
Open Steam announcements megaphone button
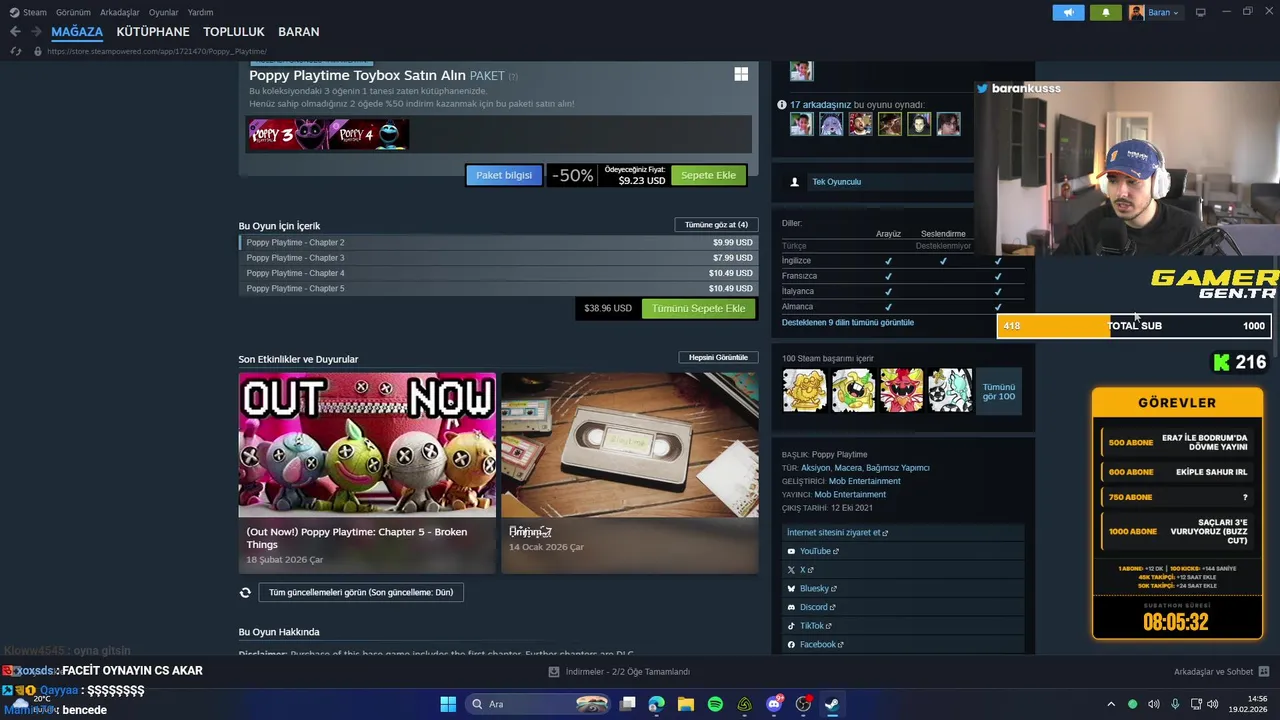click(x=1068, y=13)
